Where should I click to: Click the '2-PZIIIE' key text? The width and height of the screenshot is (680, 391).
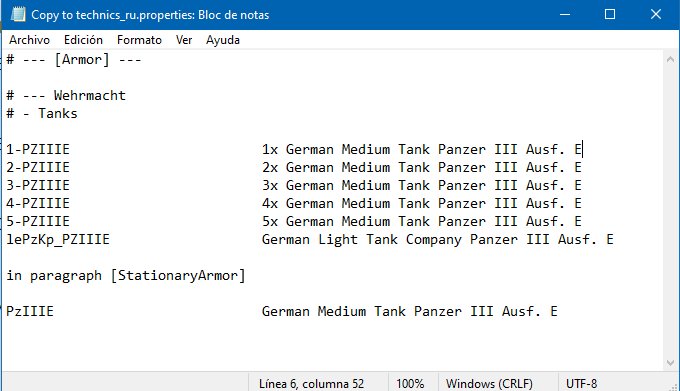[38, 167]
